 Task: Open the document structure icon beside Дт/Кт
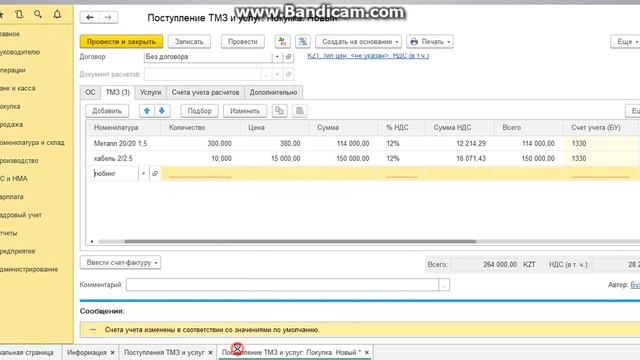302,42
